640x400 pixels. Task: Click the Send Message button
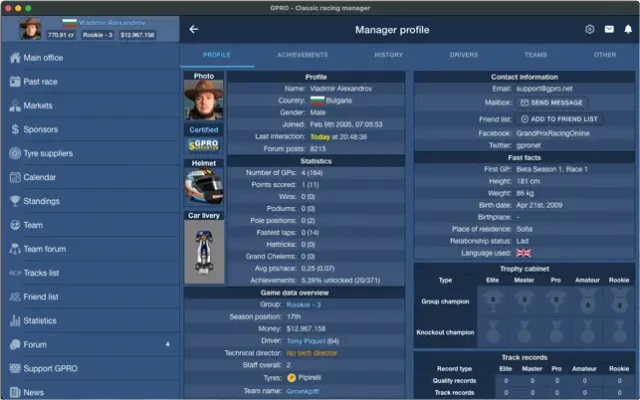(551, 102)
